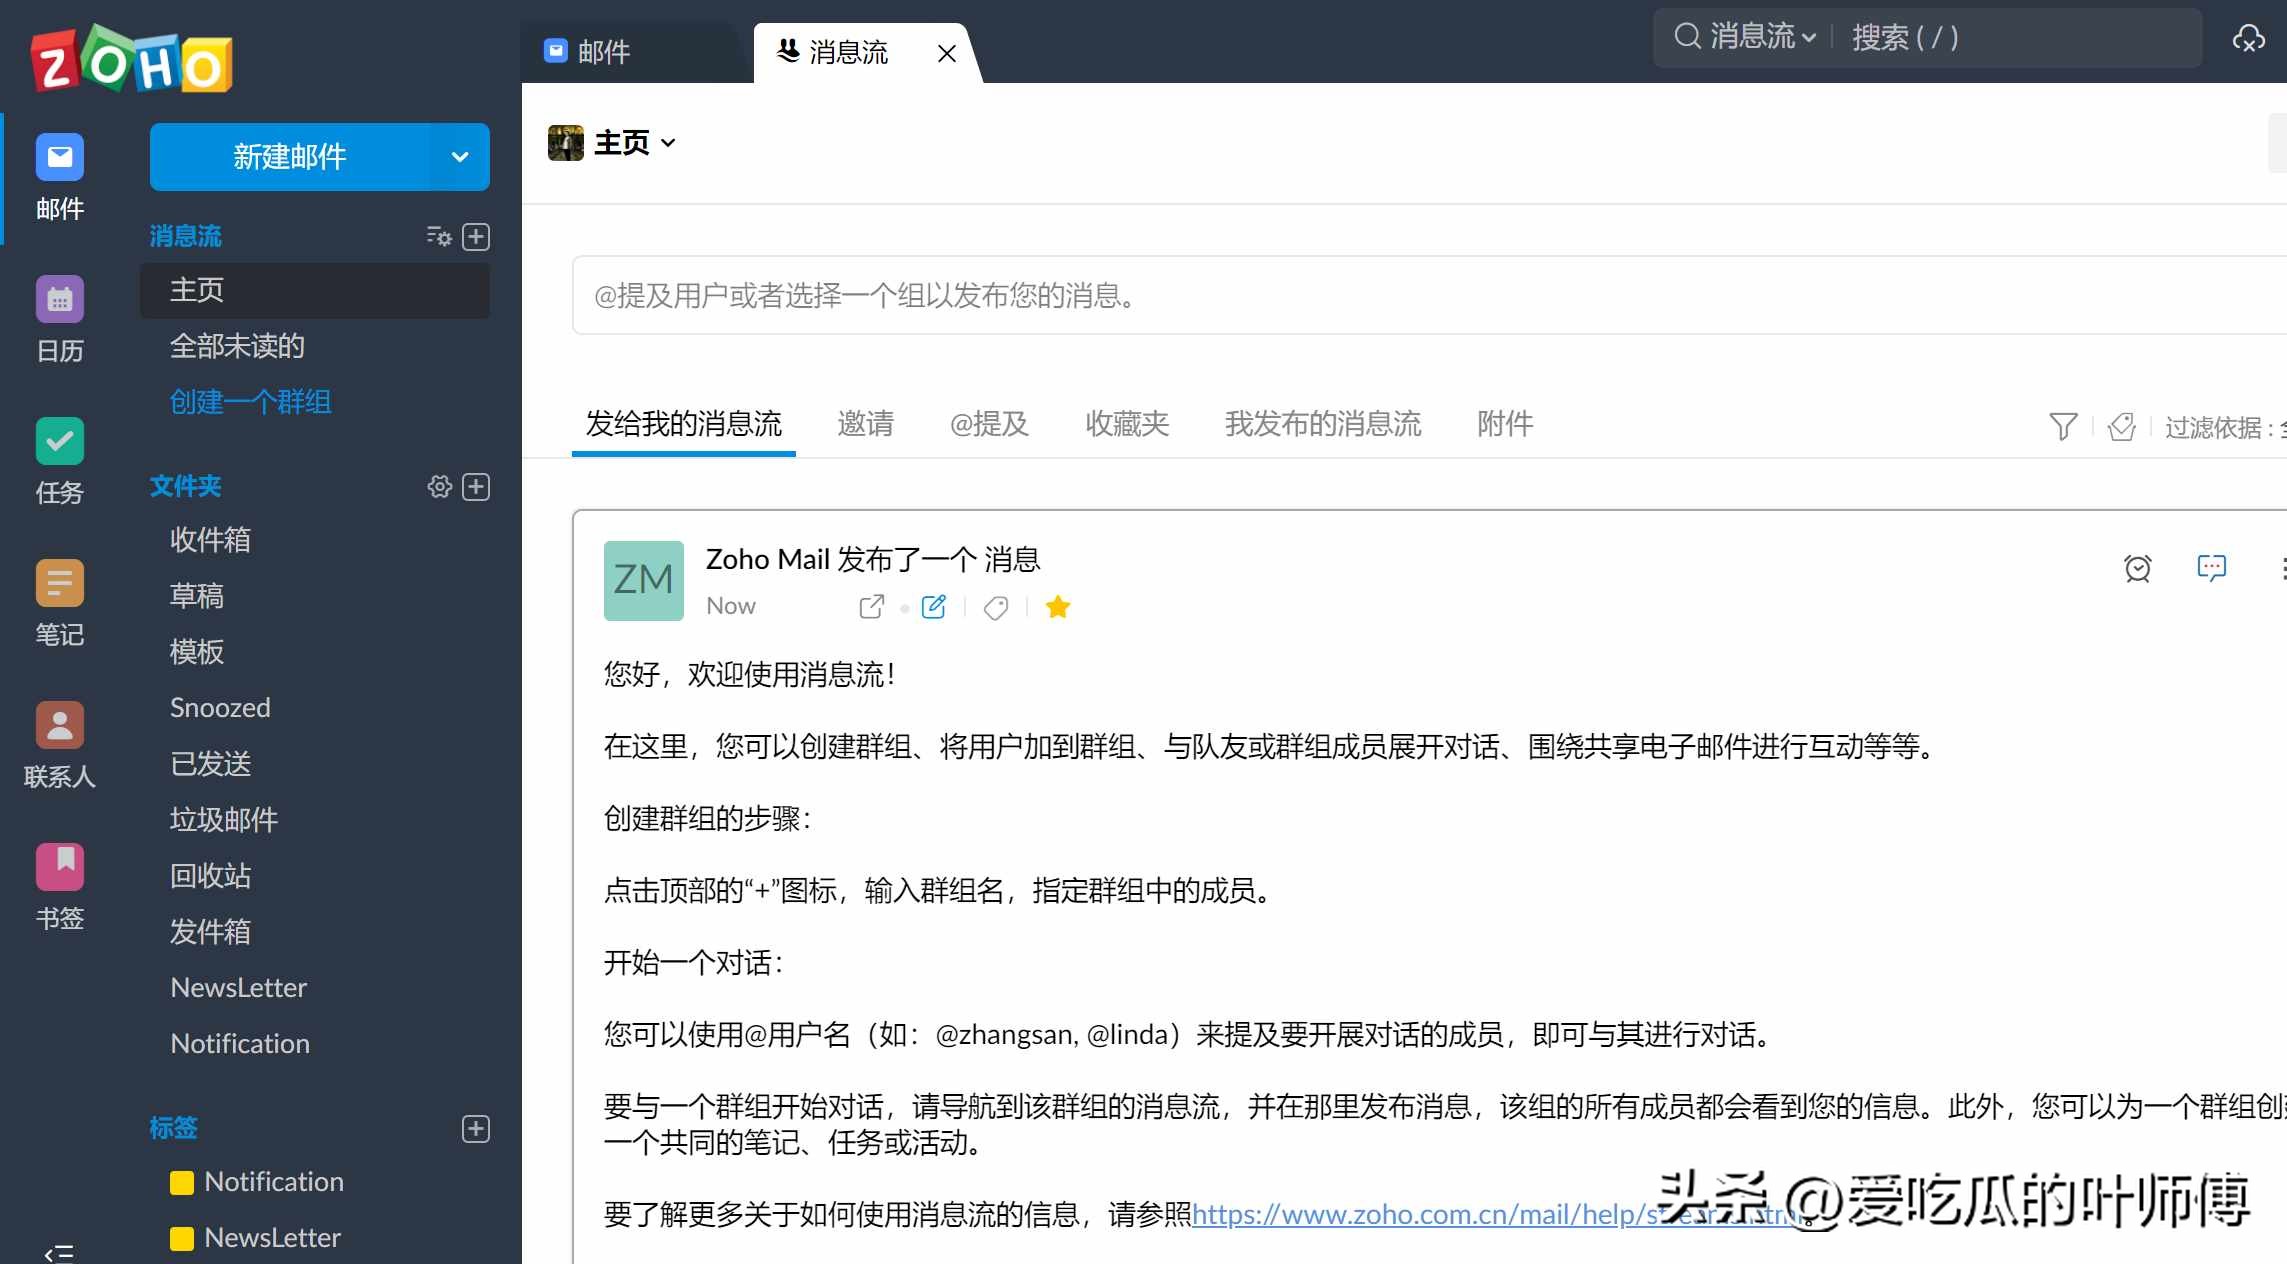Expand the 新建邮件 button dropdown arrow

(x=459, y=156)
